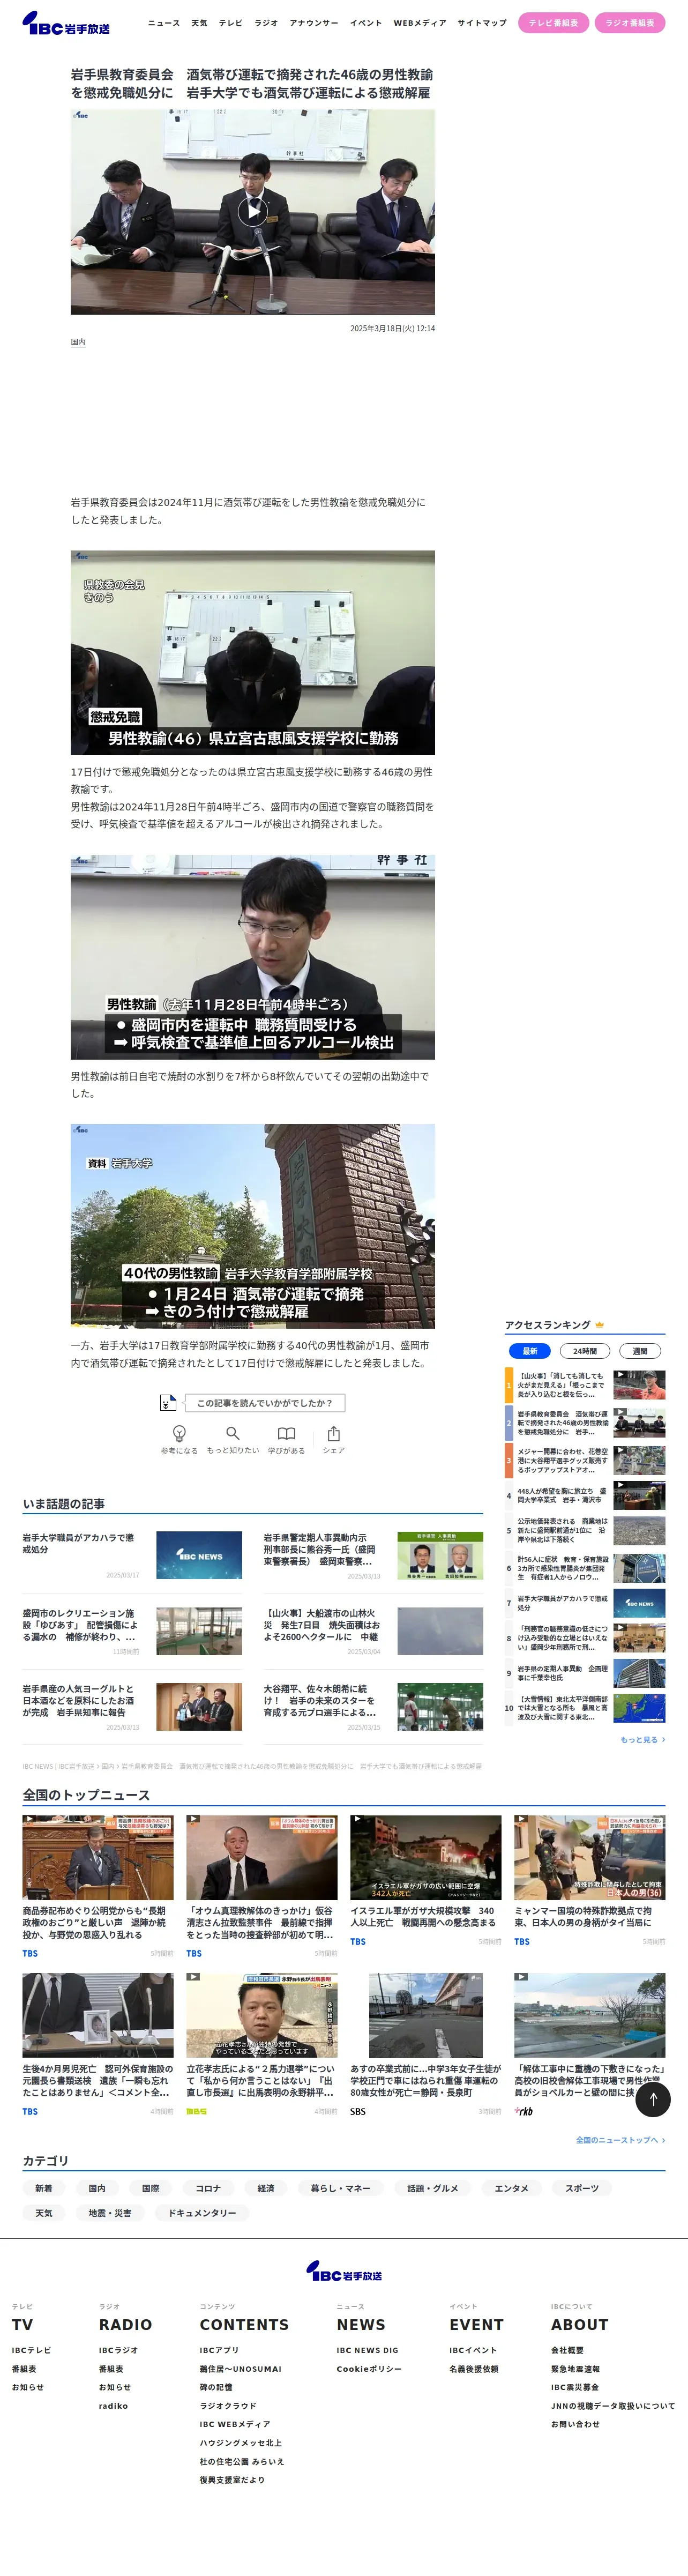Select the エンタメ category chip
The image size is (688, 2576).
512,2188
